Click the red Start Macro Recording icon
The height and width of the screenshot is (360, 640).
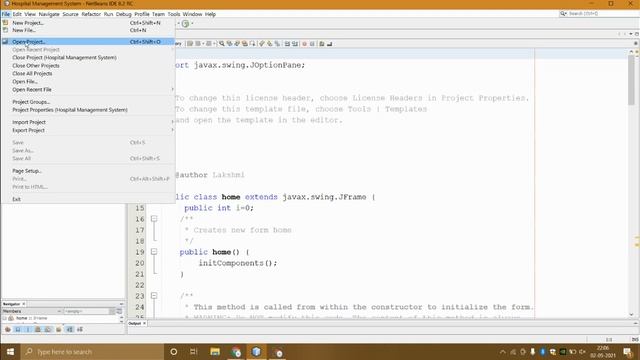(304, 44)
